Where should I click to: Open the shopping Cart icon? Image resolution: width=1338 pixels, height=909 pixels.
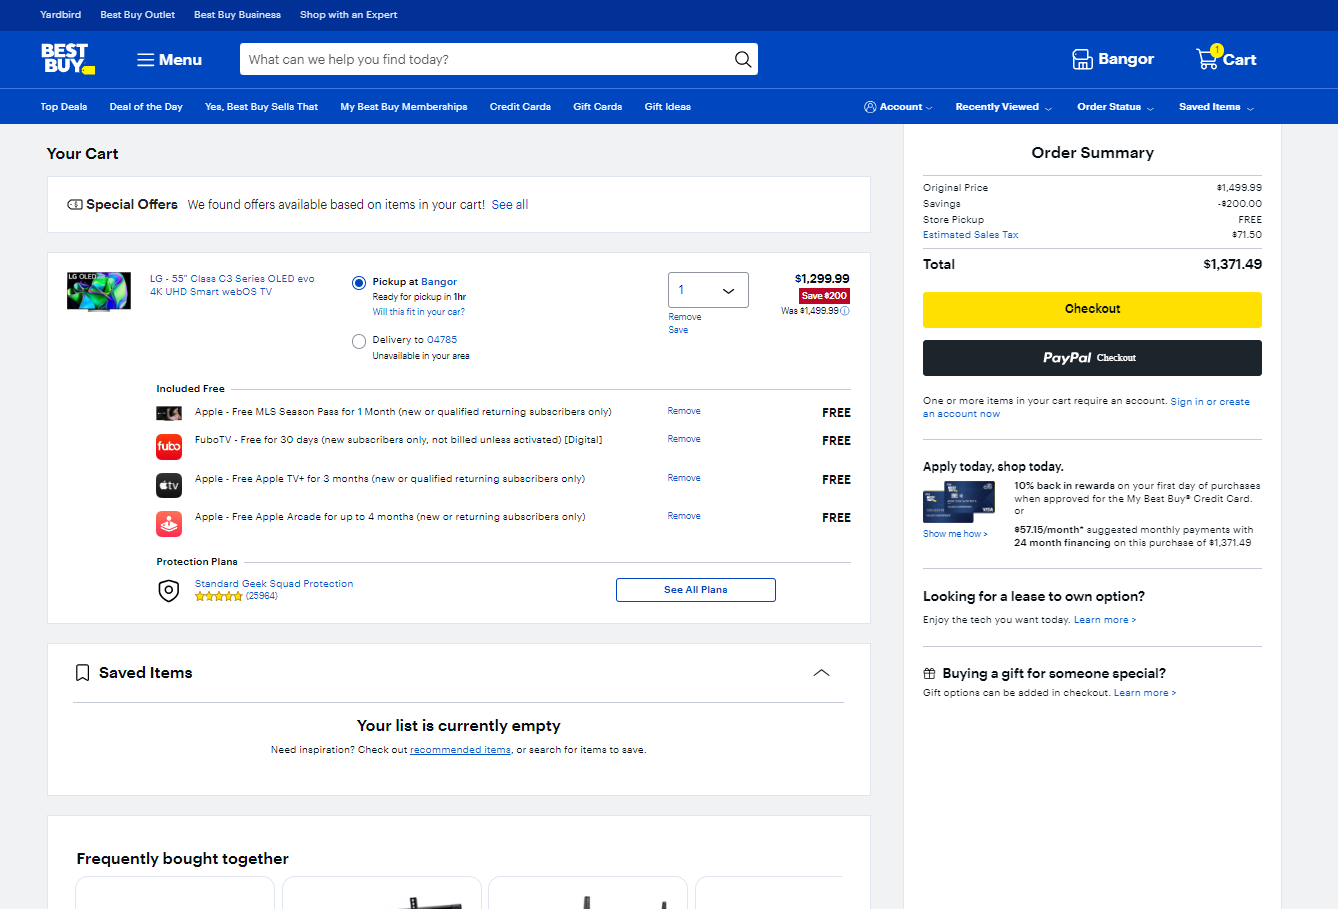(x=1208, y=59)
